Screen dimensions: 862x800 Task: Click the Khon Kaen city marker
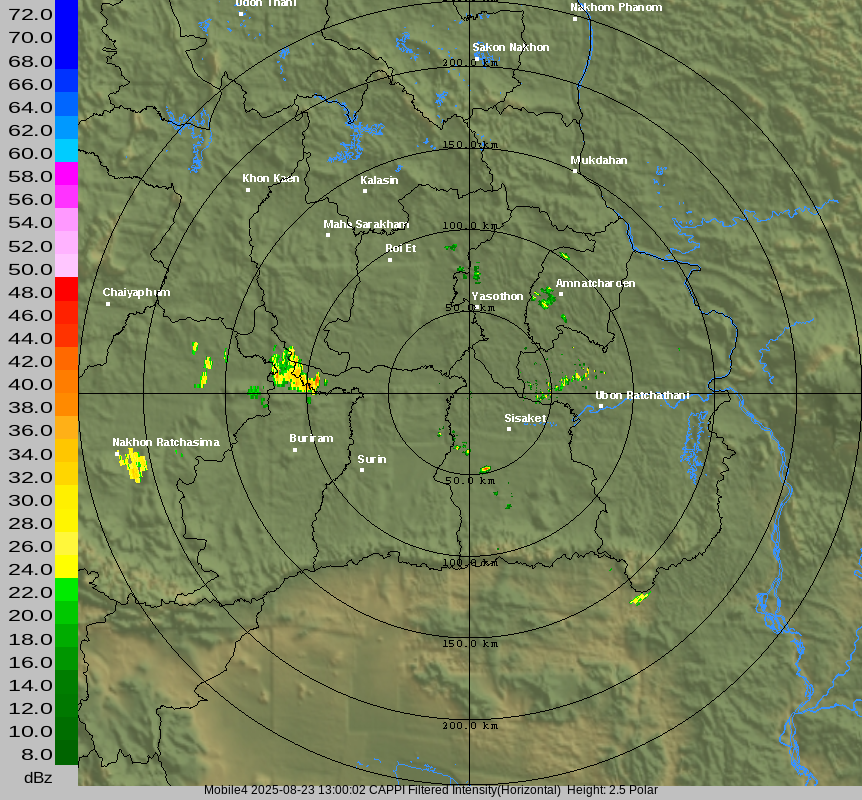pyautogui.click(x=248, y=190)
